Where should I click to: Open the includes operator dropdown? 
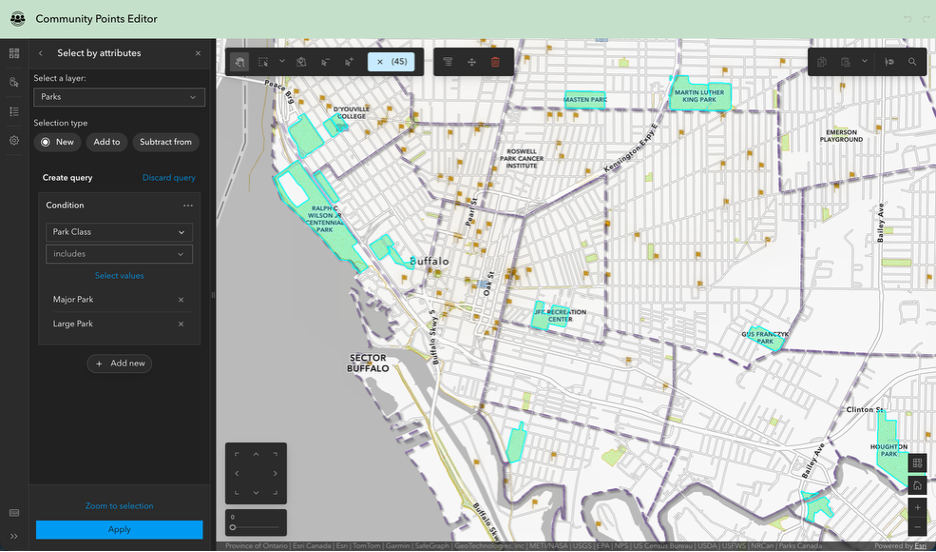pyautogui.click(x=119, y=254)
